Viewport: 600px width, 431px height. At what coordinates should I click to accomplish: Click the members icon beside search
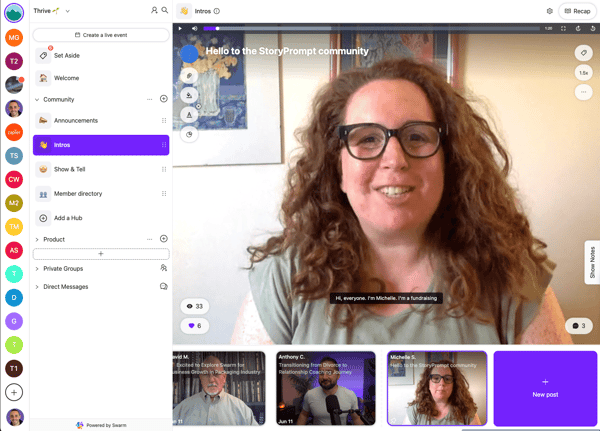[x=154, y=10]
